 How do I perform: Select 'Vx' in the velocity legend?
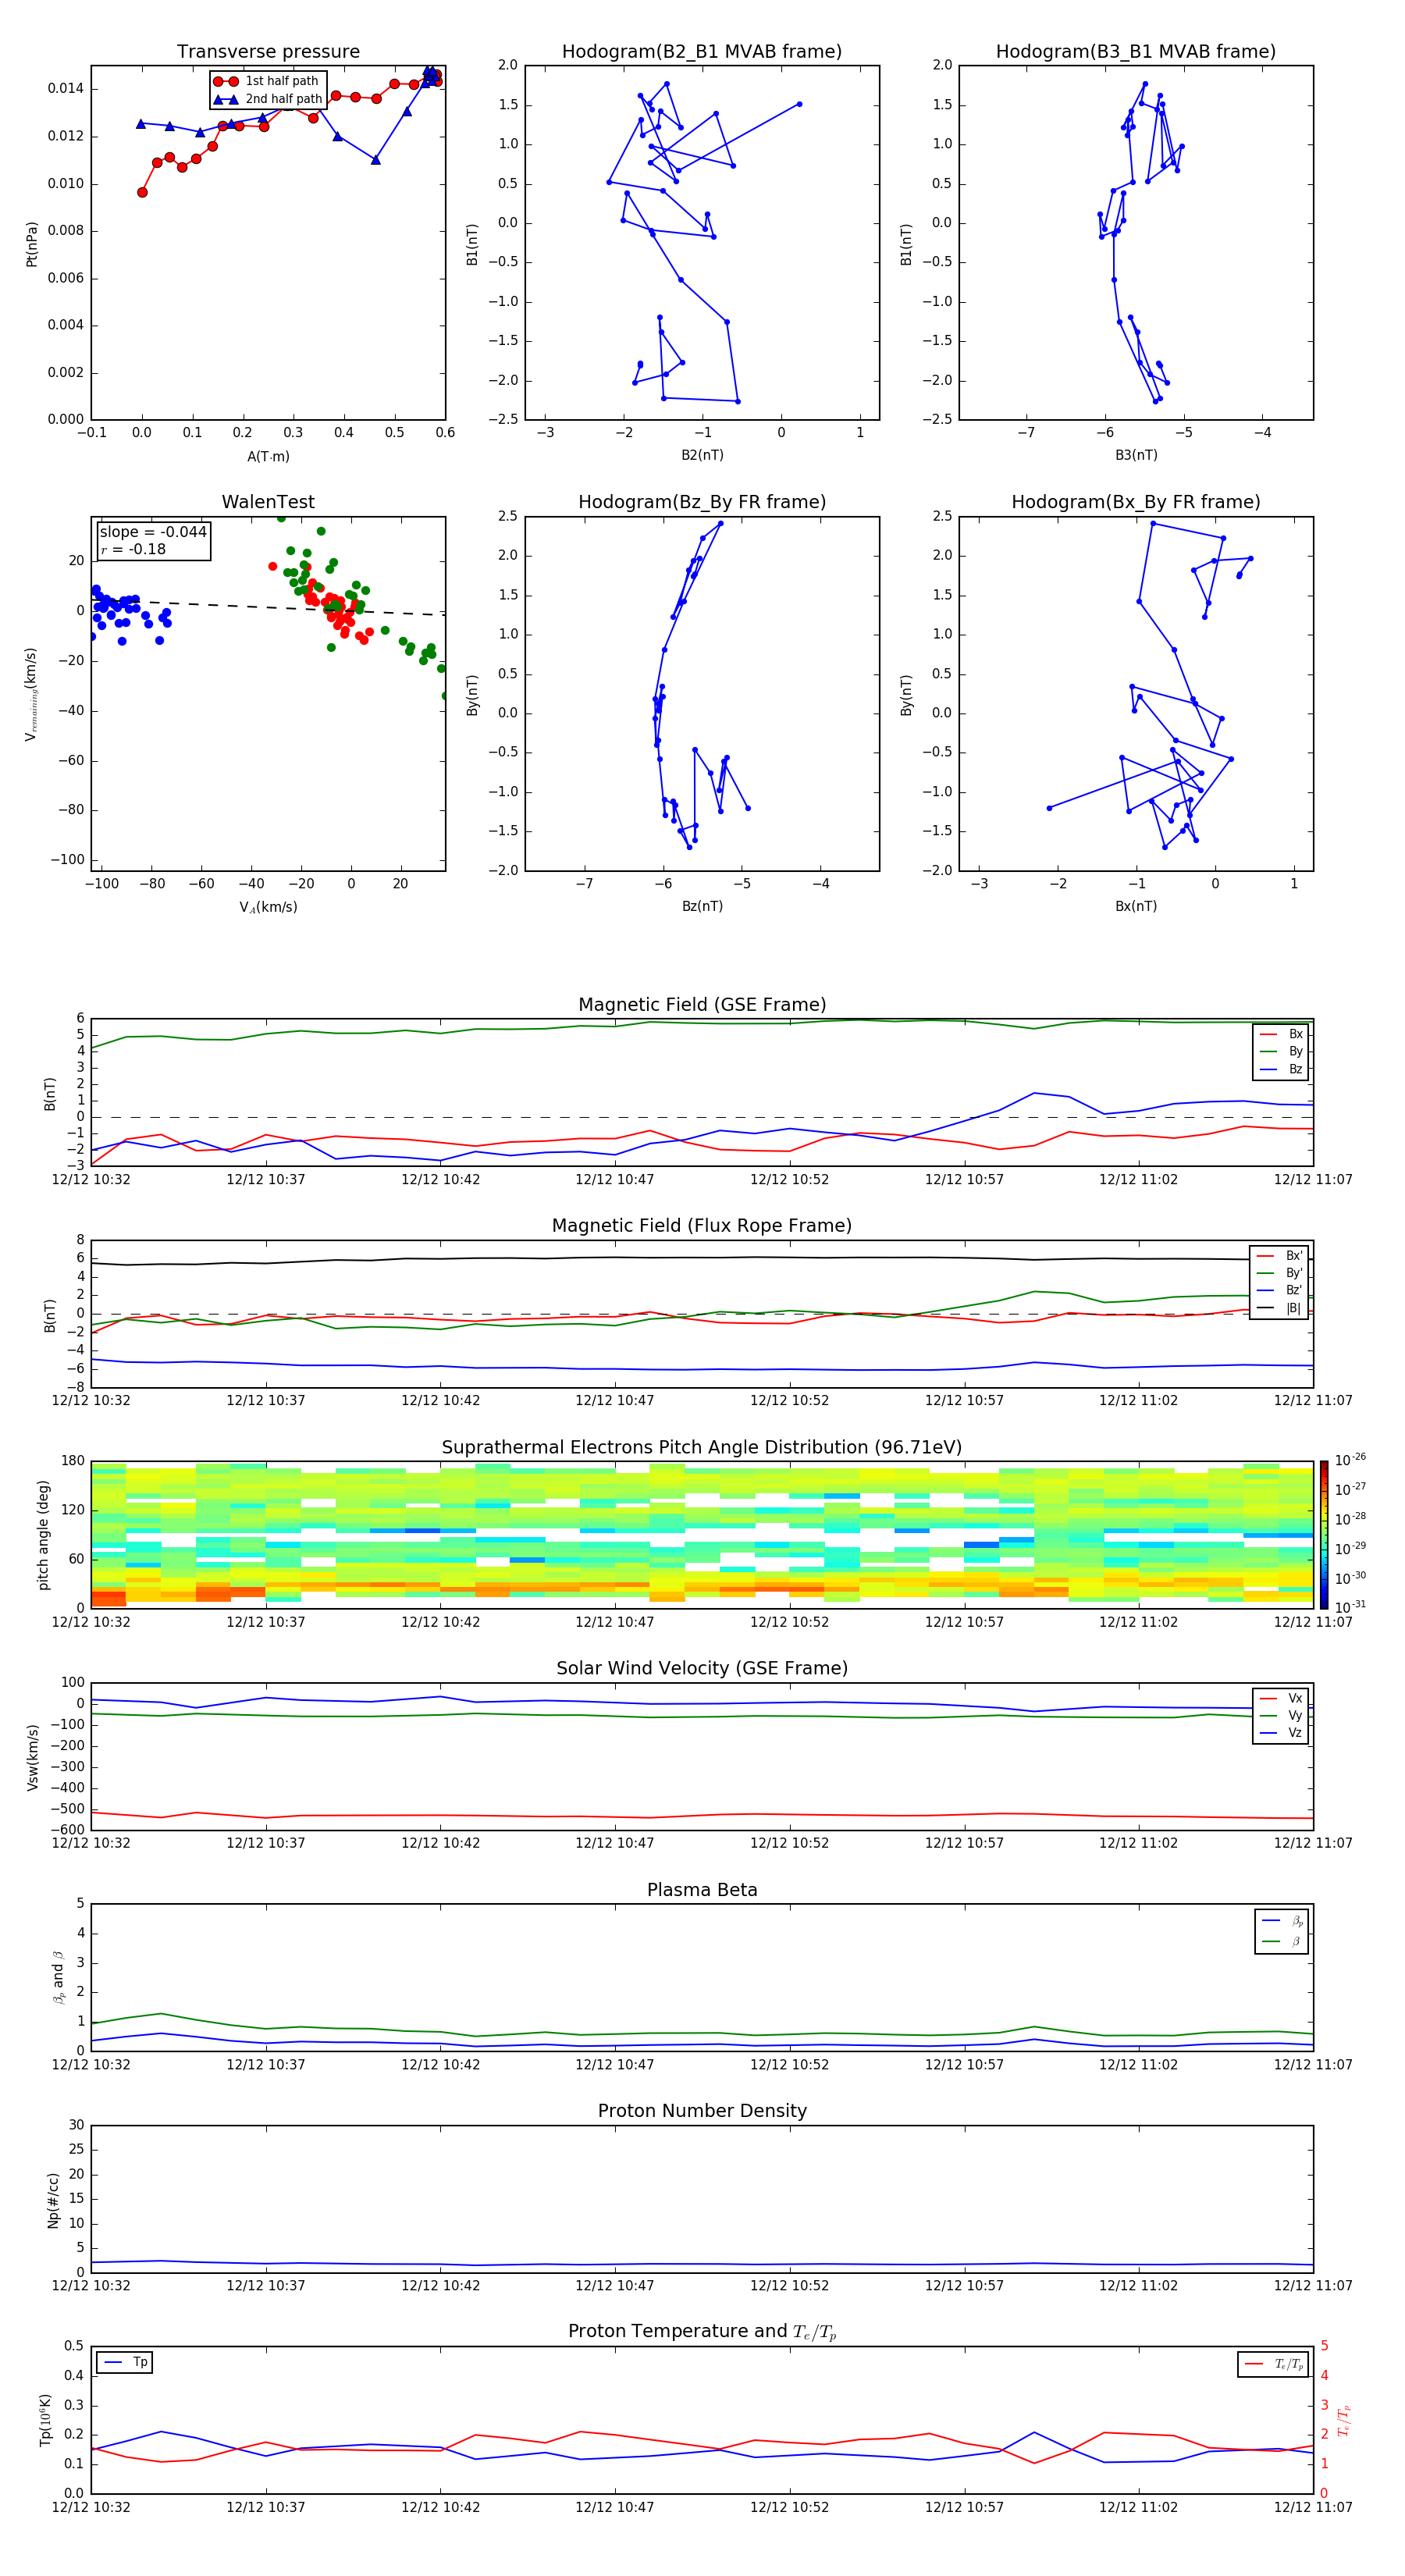click(x=1281, y=1698)
